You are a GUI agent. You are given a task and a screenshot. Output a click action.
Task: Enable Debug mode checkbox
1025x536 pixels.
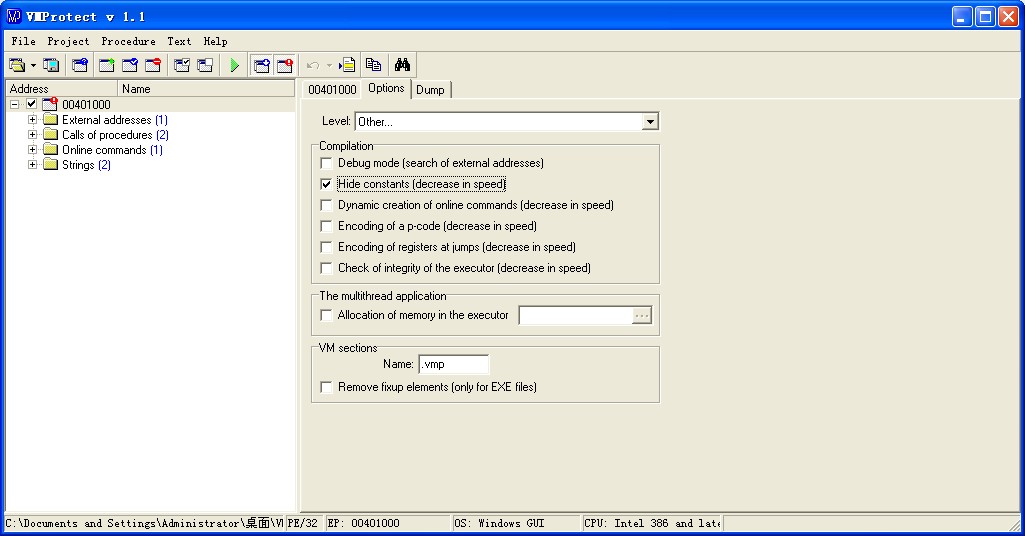click(x=326, y=163)
